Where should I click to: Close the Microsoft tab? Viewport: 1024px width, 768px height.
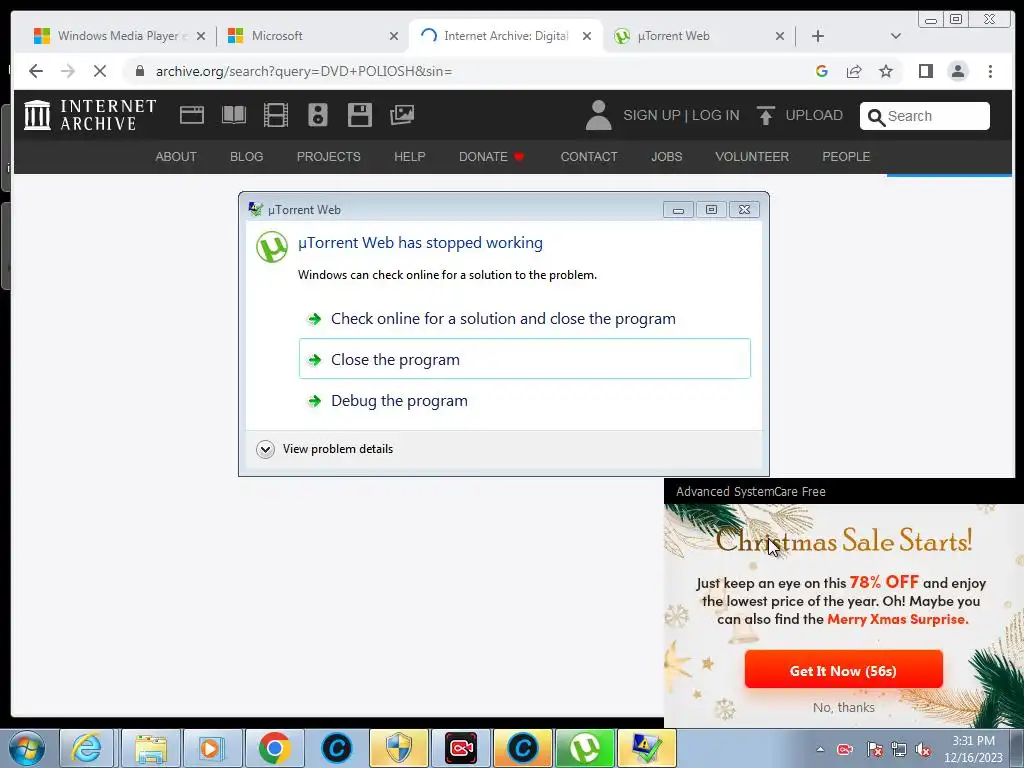point(393,36)
